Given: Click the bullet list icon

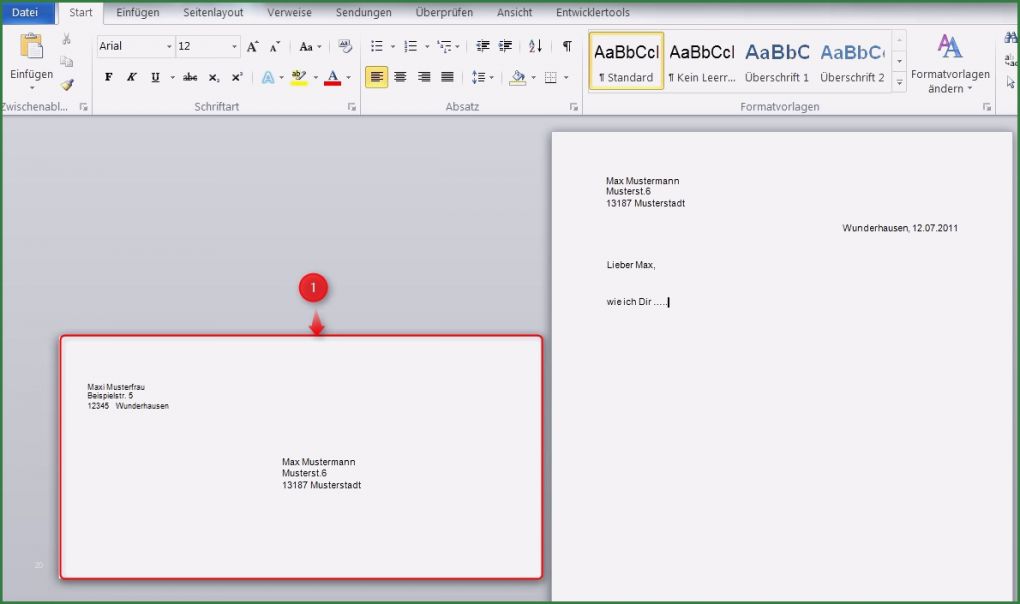Looking at the screenshot, I should (x=377, y=46).
